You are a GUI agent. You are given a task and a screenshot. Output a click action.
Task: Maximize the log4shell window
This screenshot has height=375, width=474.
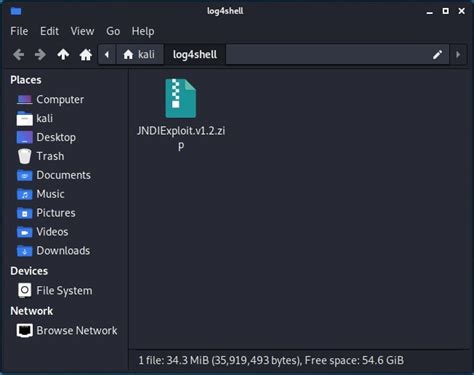[446, 11]
